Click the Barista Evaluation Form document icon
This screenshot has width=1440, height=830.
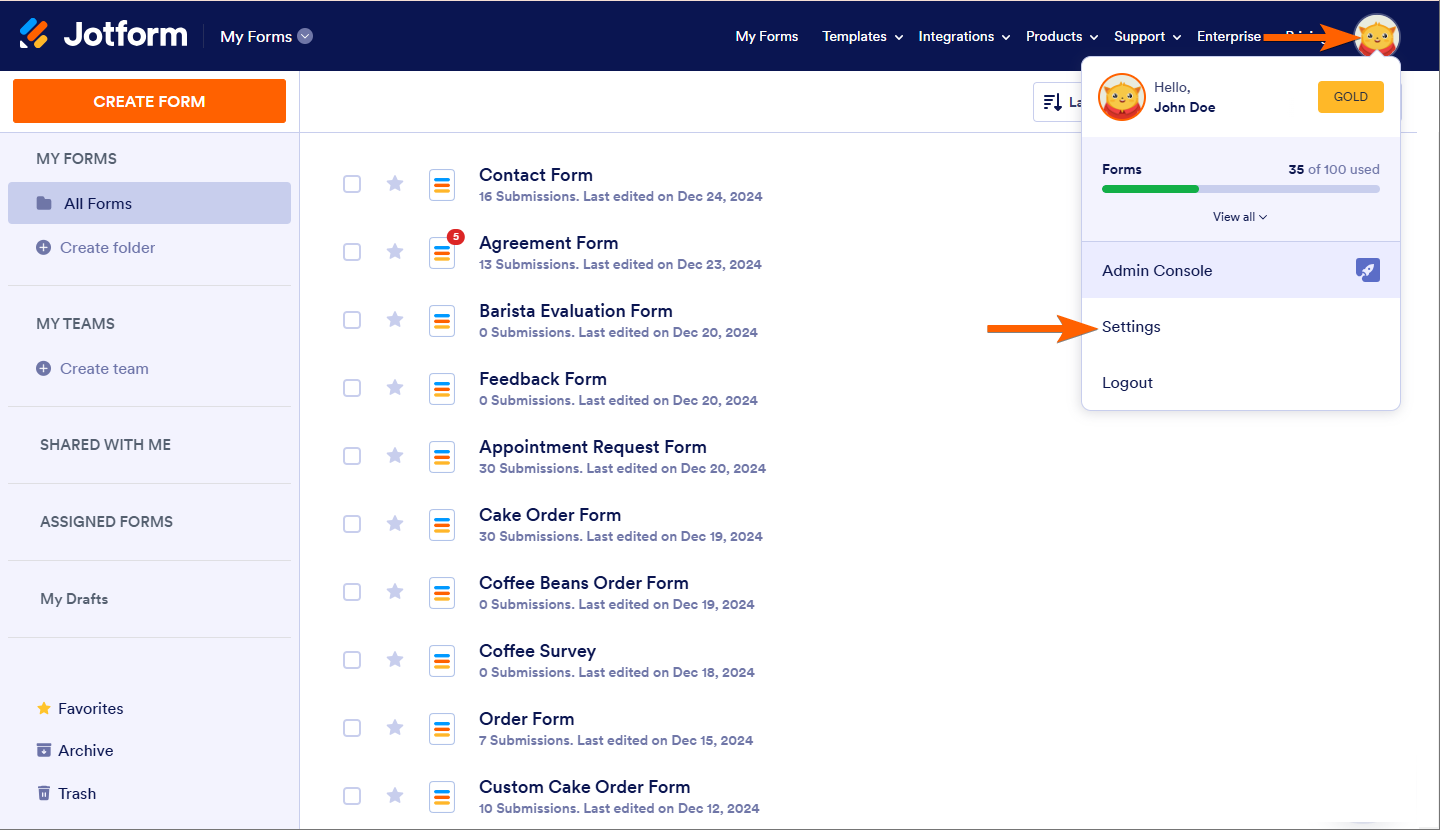(442, 320)
